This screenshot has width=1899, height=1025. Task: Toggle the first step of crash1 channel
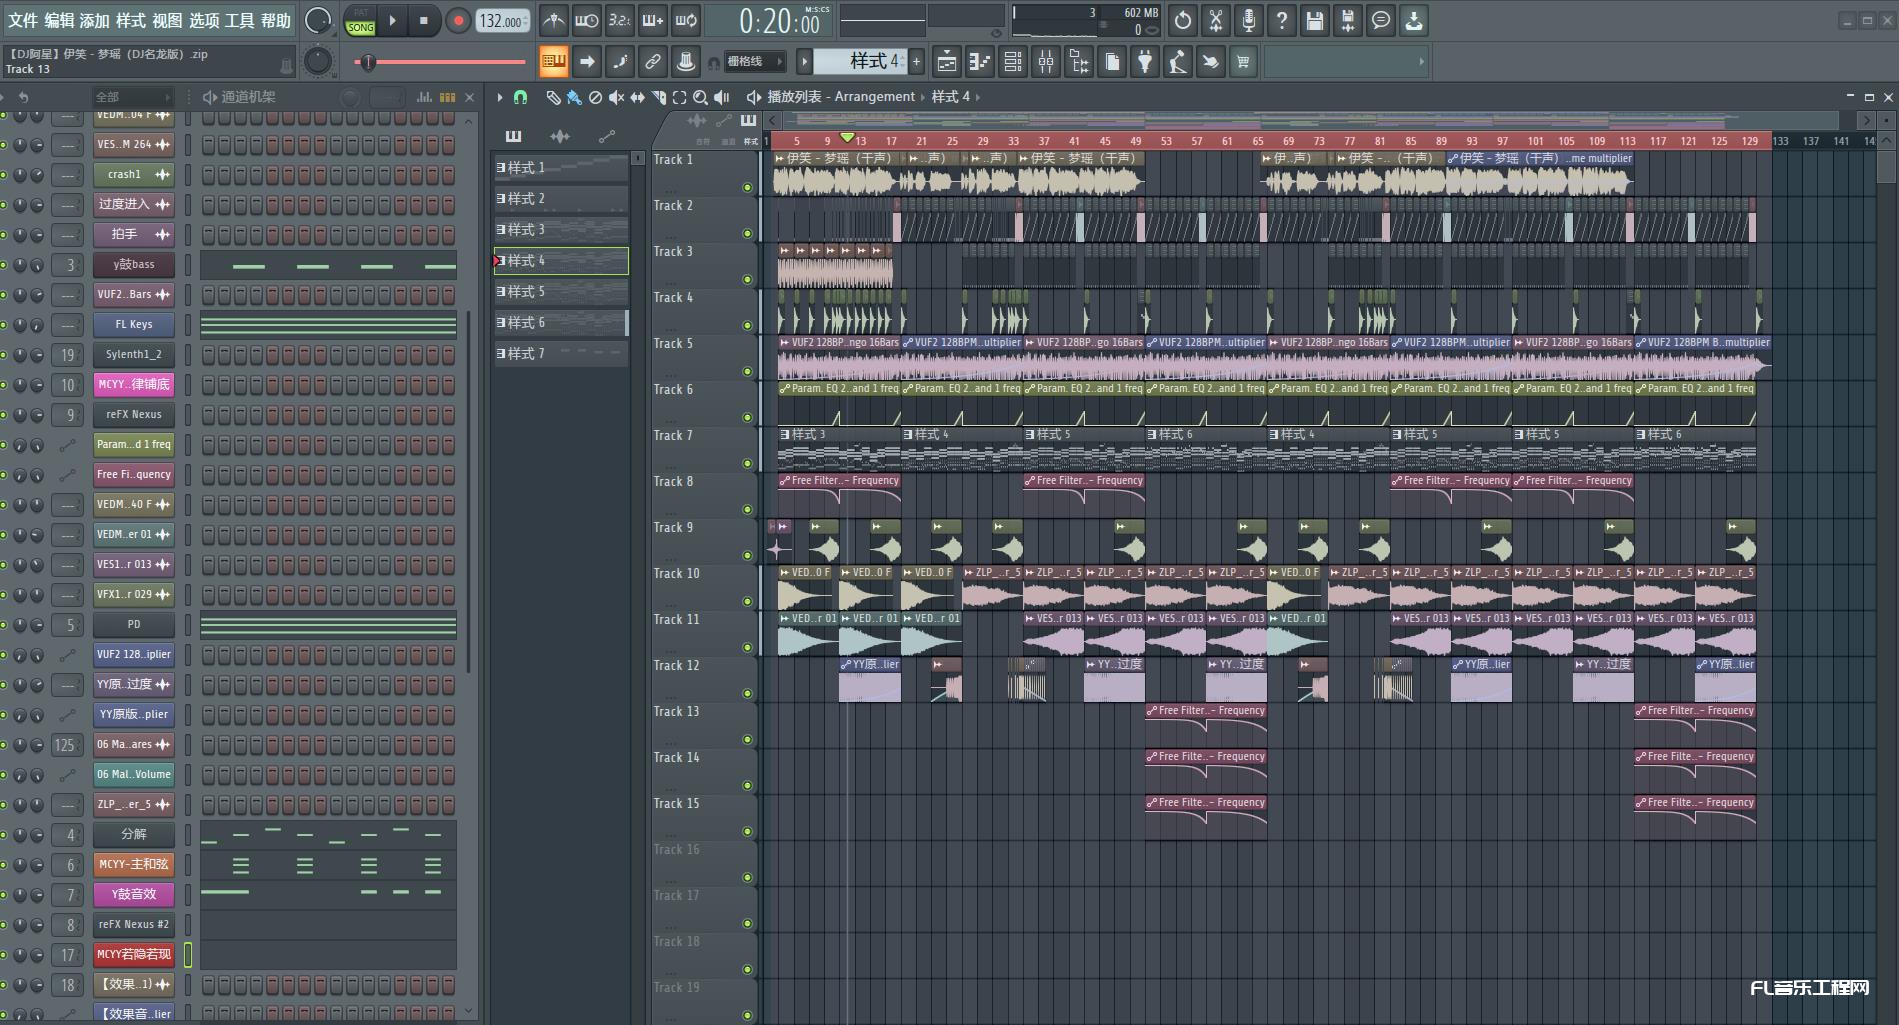[x=209, y=174]
